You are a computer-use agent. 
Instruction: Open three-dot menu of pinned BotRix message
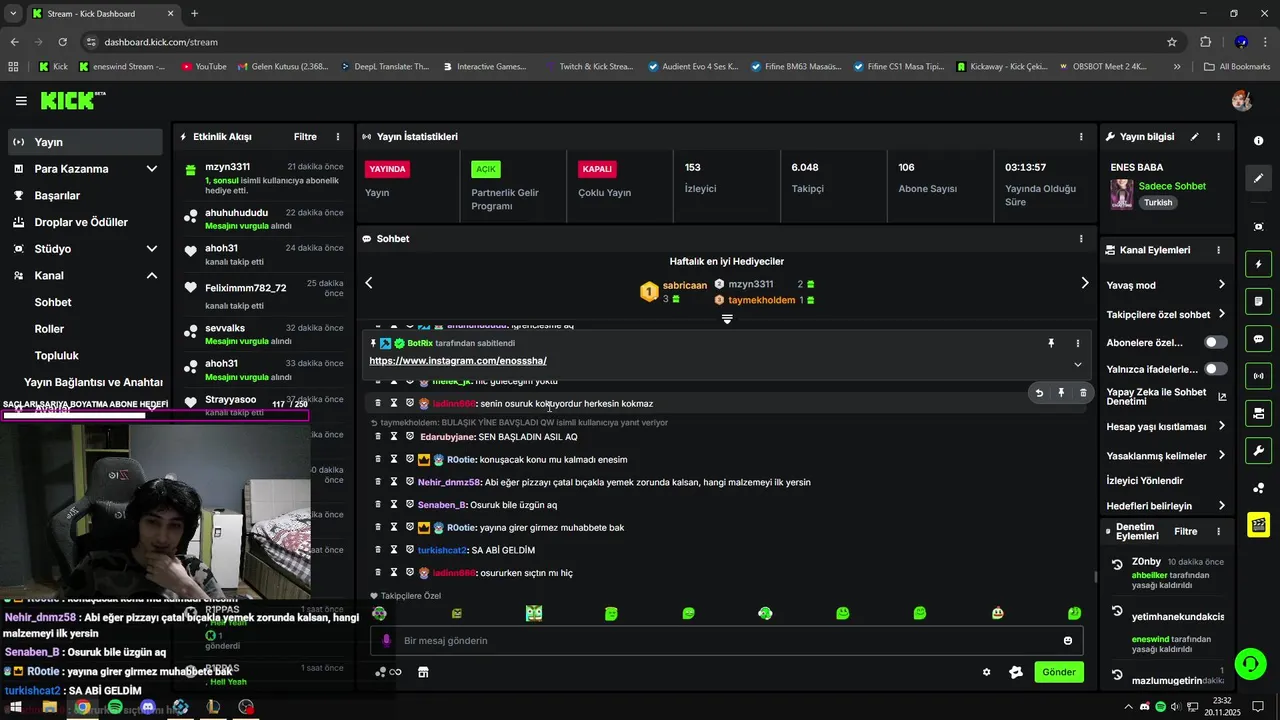tap(1077, 343)
